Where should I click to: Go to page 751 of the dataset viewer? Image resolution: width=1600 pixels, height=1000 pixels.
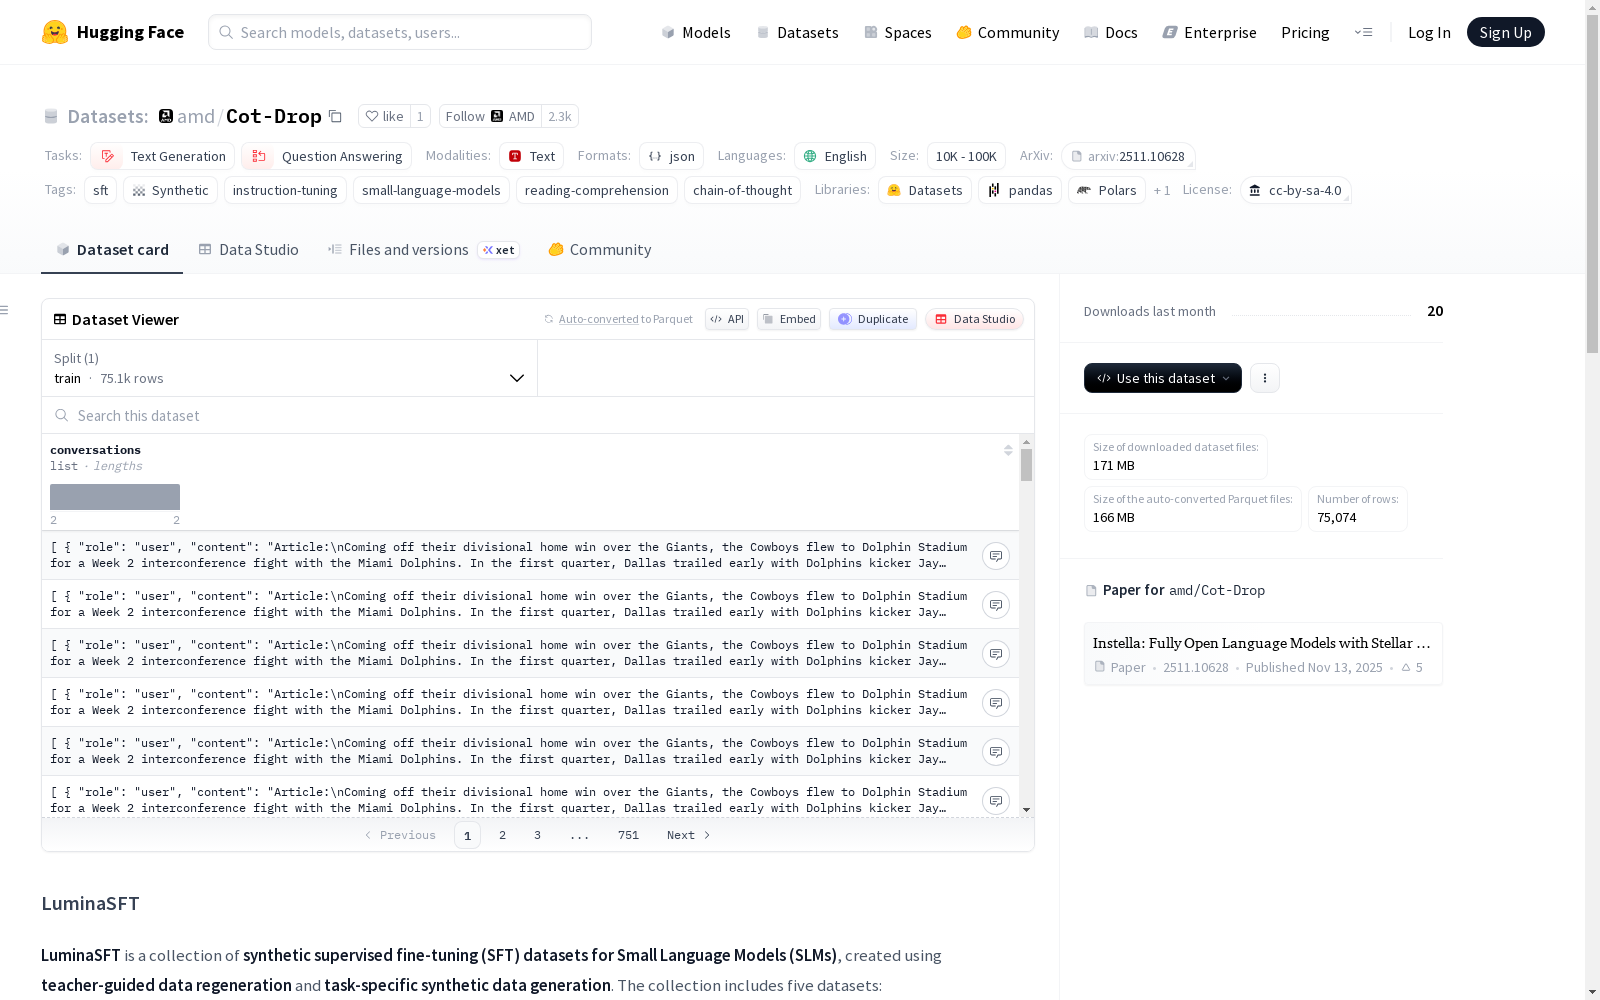click(628, 835)
